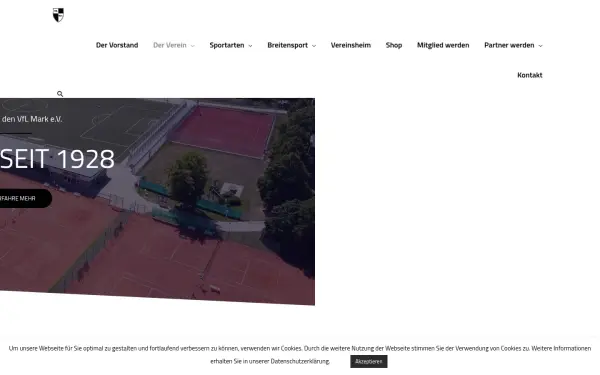
Task: Open the Breitensport menu item
Action: point(287,45)
